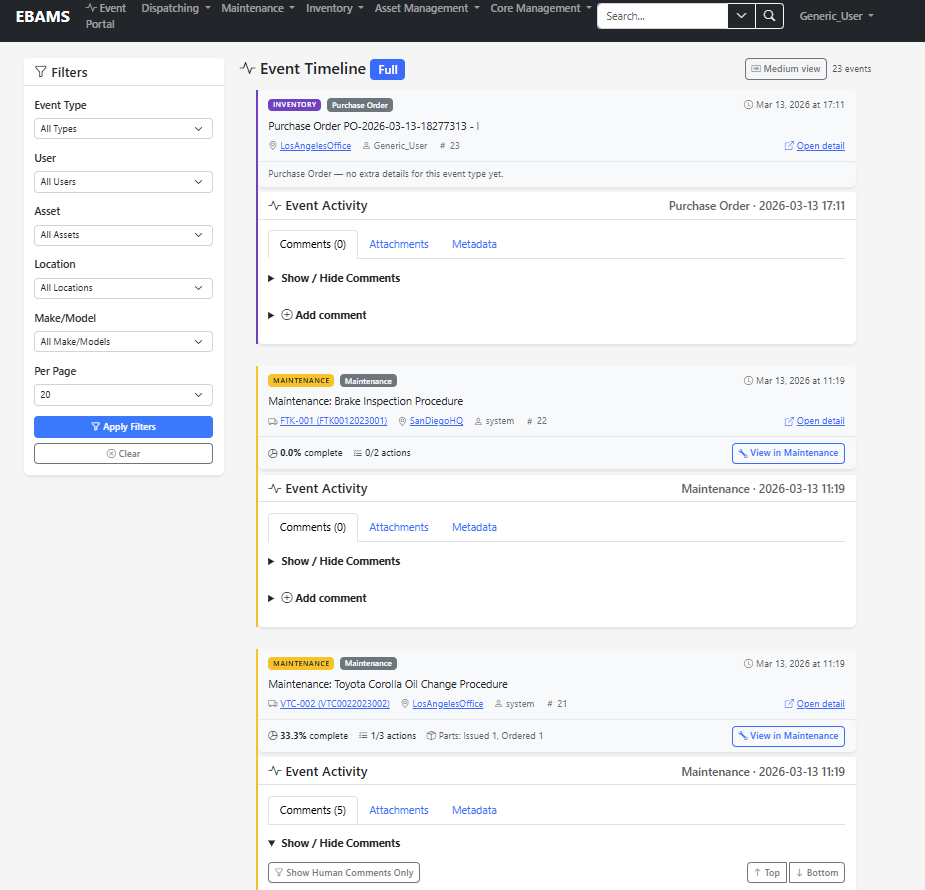
Task: Open the VTC-002 (VTC0022023002) asset link
Action: [334, 704]
